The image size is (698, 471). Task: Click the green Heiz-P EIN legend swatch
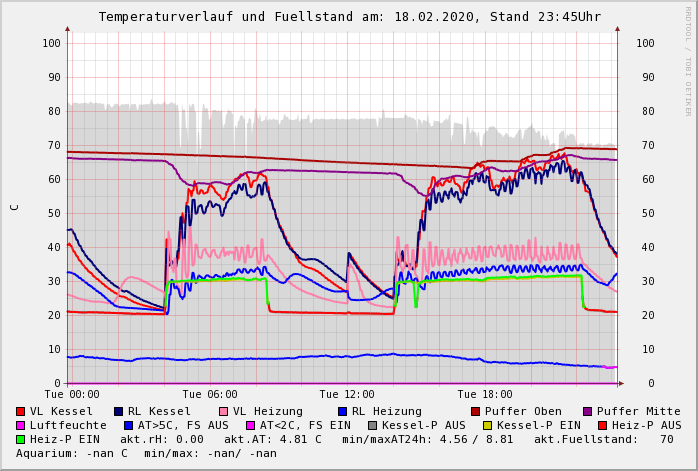coord(20,439)
